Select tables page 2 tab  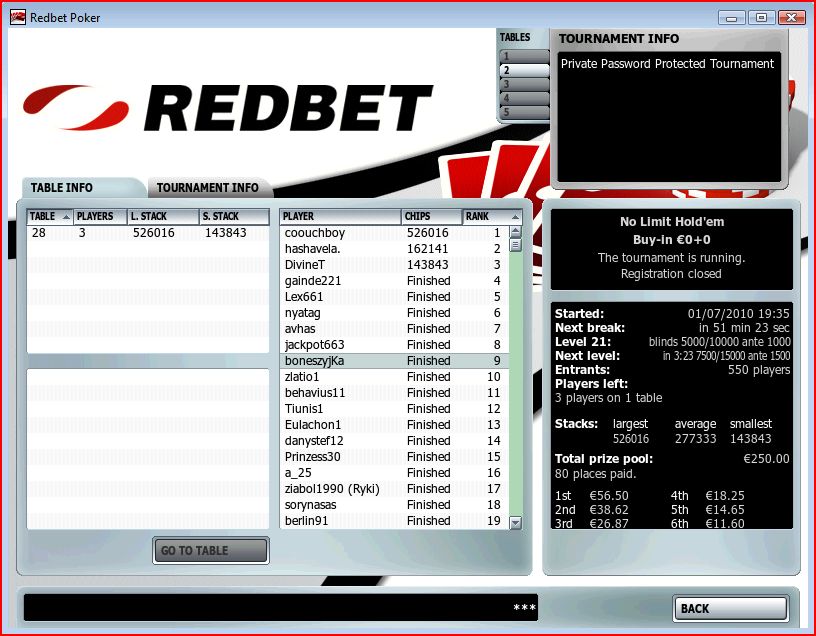[524, 70]
